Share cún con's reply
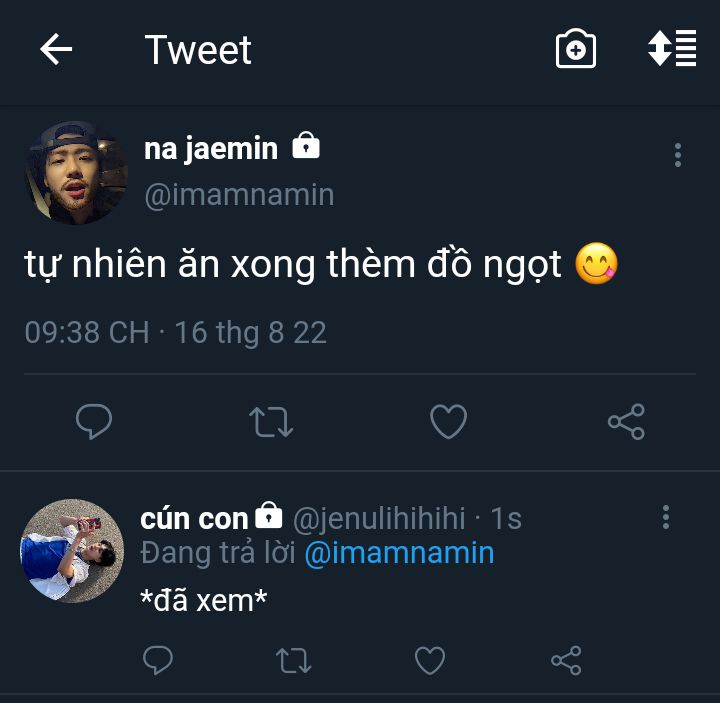Screen dimensions: 720x703 [566, 660]
